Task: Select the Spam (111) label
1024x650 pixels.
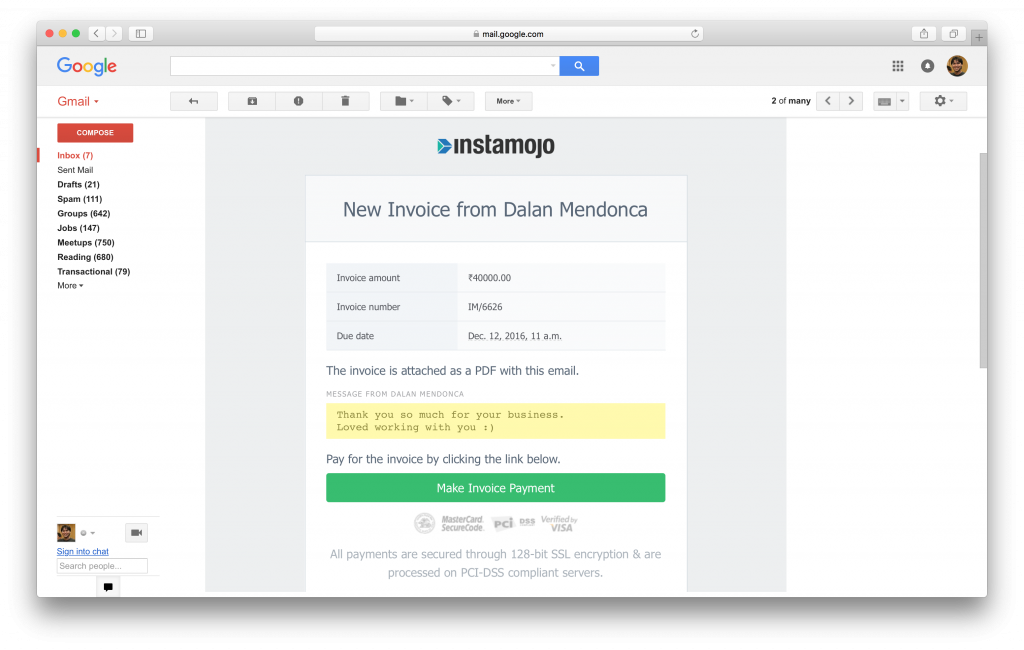Action: click(x=78, y=199)
